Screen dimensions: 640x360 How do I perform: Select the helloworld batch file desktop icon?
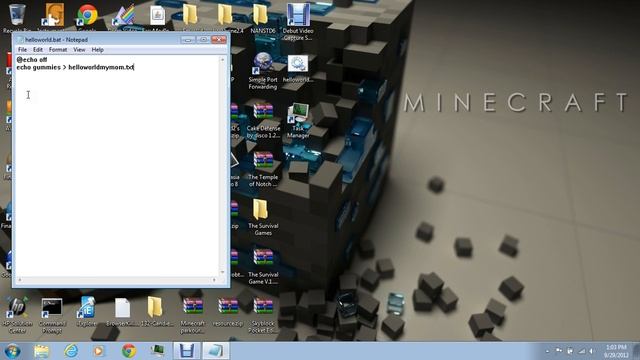point(298,68)
